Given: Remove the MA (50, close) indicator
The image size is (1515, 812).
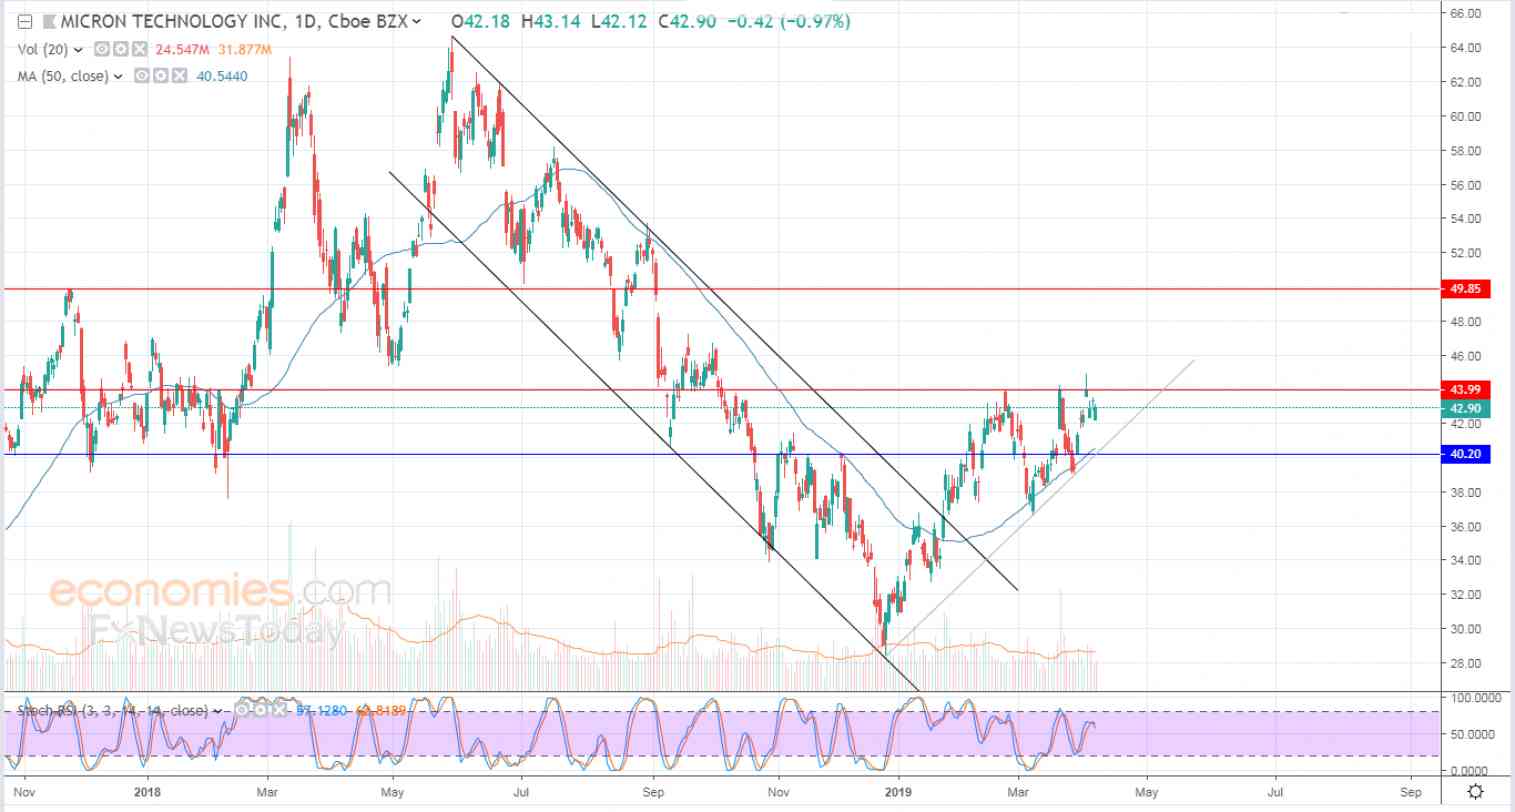Looking at the screenshot, I should (179, 76).
